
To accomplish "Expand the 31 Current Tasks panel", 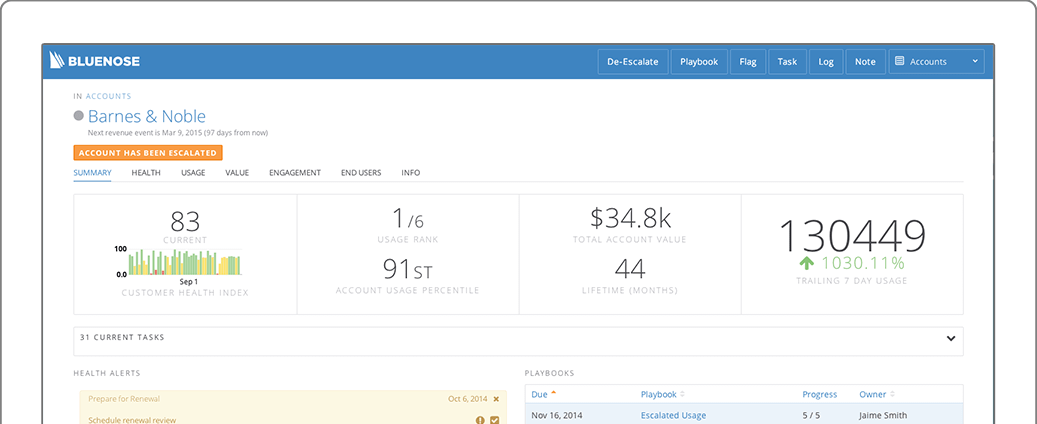I will pyautogui.click(x=951, y=338).
